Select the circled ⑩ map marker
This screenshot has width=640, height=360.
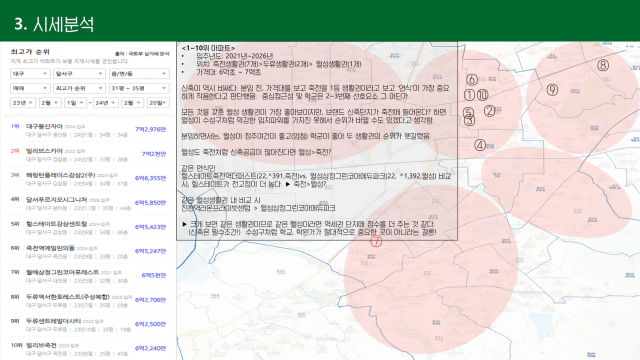coord(482,95)
